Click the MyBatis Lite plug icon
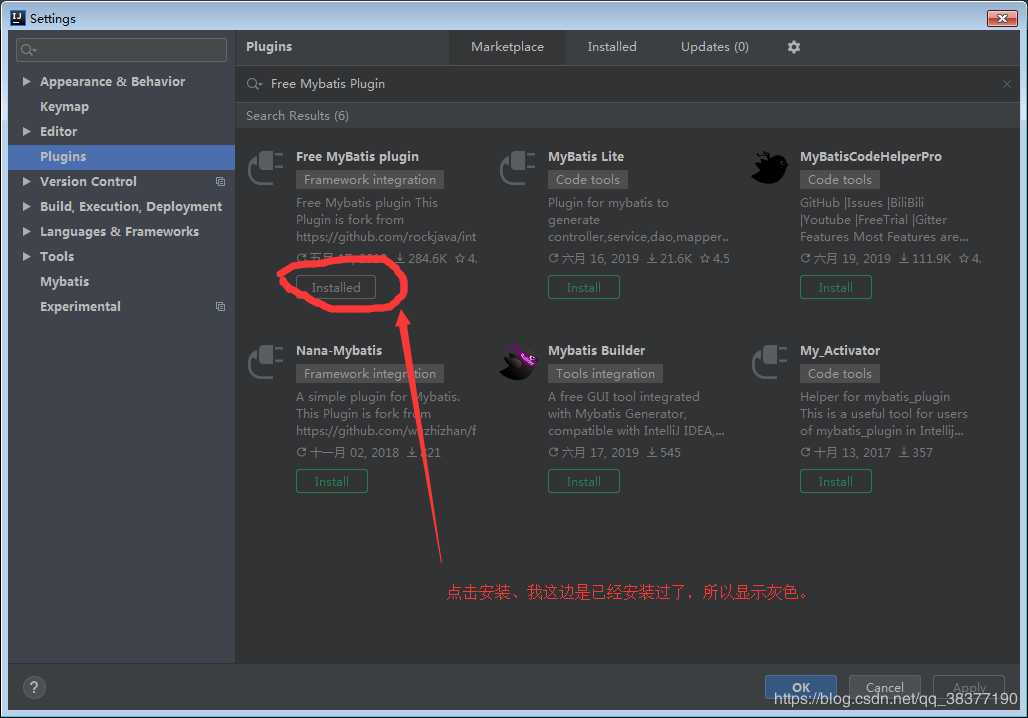 [x=518, y=168]
